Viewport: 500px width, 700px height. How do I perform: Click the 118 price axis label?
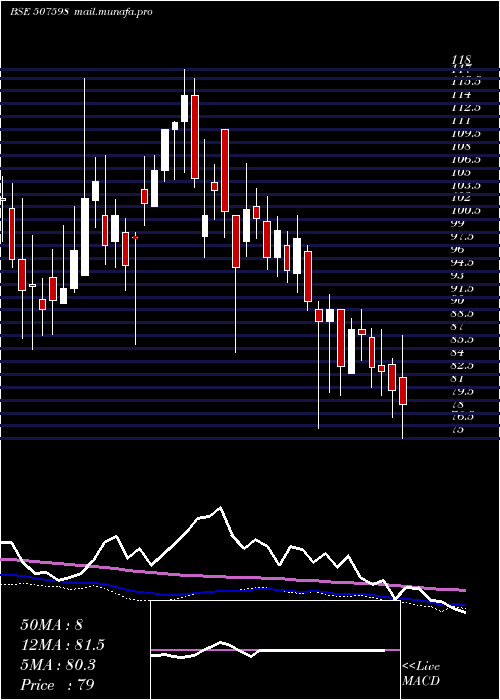coord(461,59)
